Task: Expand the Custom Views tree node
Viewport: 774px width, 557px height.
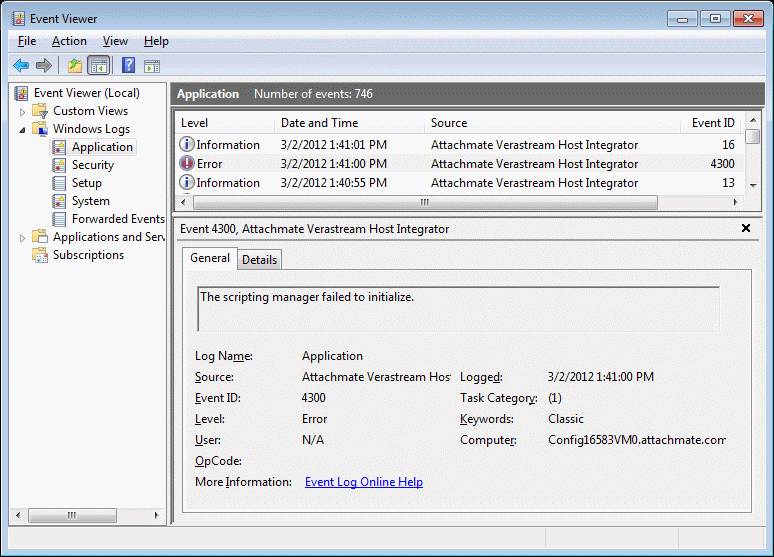Action: point(22,112)
